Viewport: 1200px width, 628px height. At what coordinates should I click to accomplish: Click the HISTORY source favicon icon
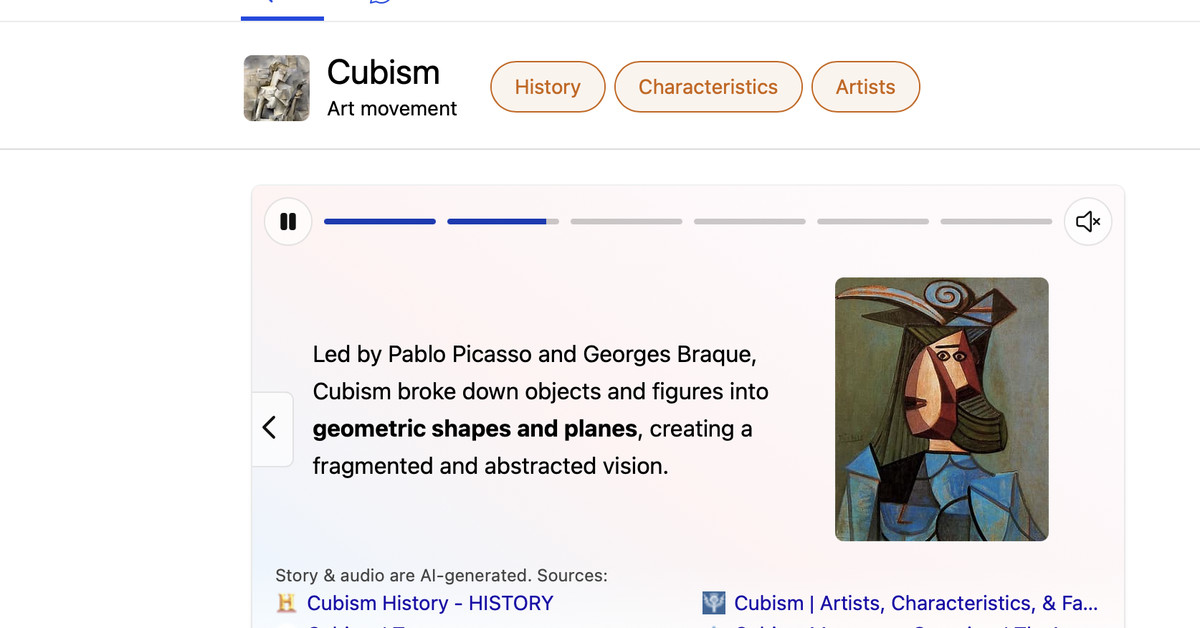287,603
